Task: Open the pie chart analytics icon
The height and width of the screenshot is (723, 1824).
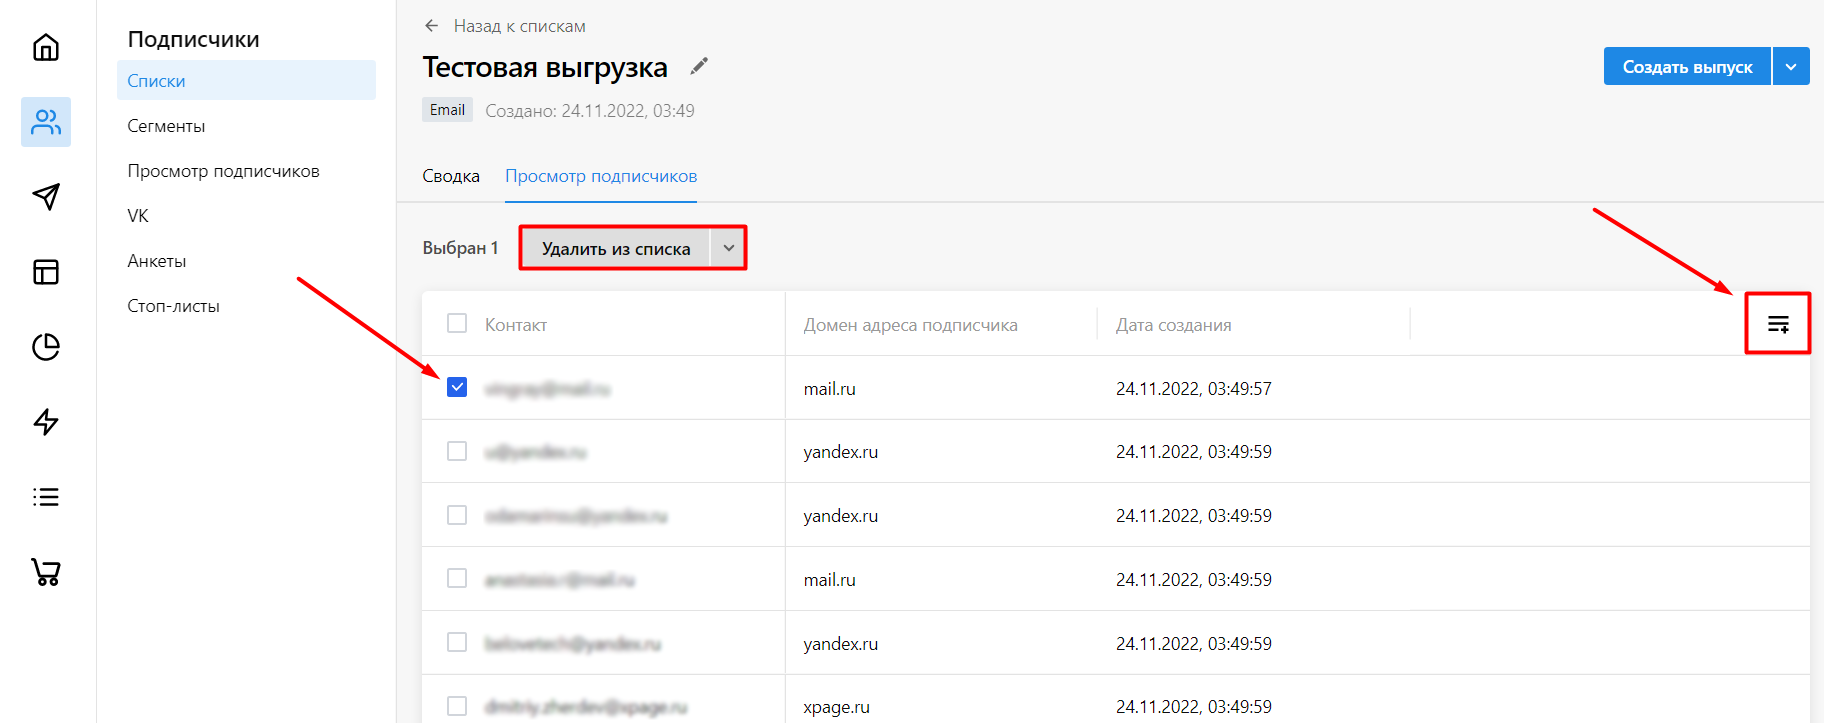Action: click(46, 347)
